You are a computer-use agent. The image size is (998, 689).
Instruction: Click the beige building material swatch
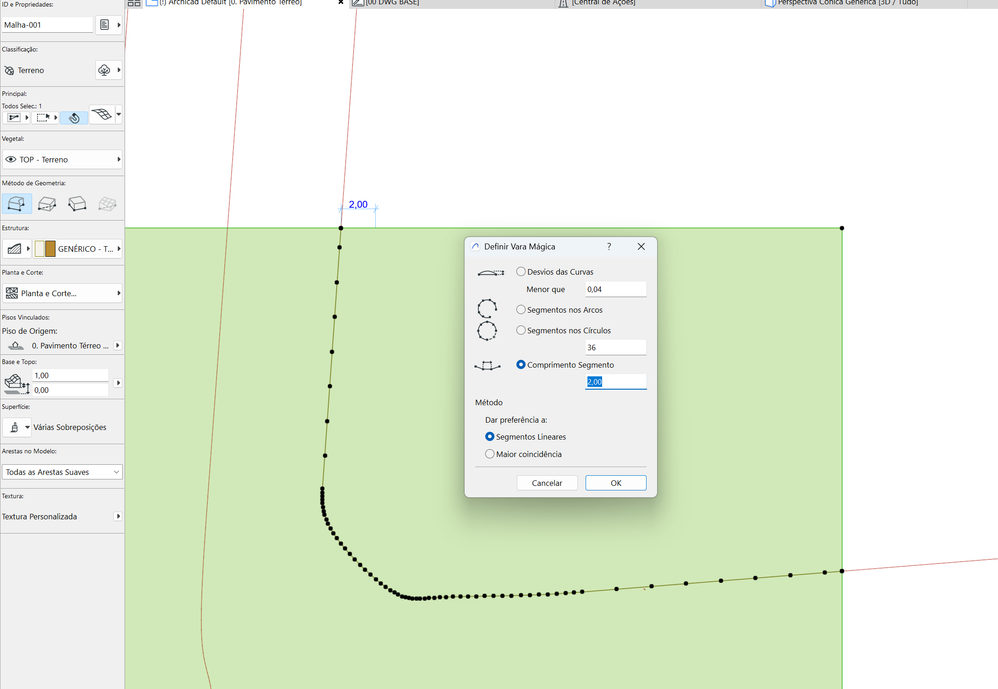coord(39,249)
